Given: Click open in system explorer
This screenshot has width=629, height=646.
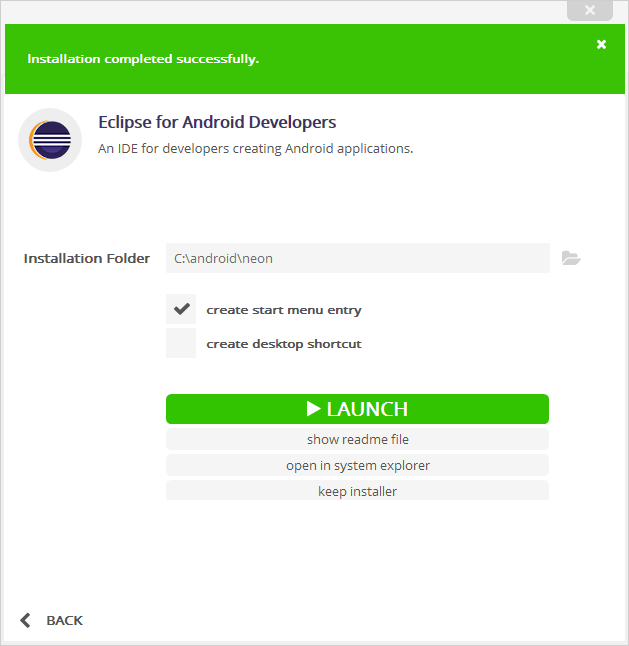Looking at the screenshot, I should 357,465.
